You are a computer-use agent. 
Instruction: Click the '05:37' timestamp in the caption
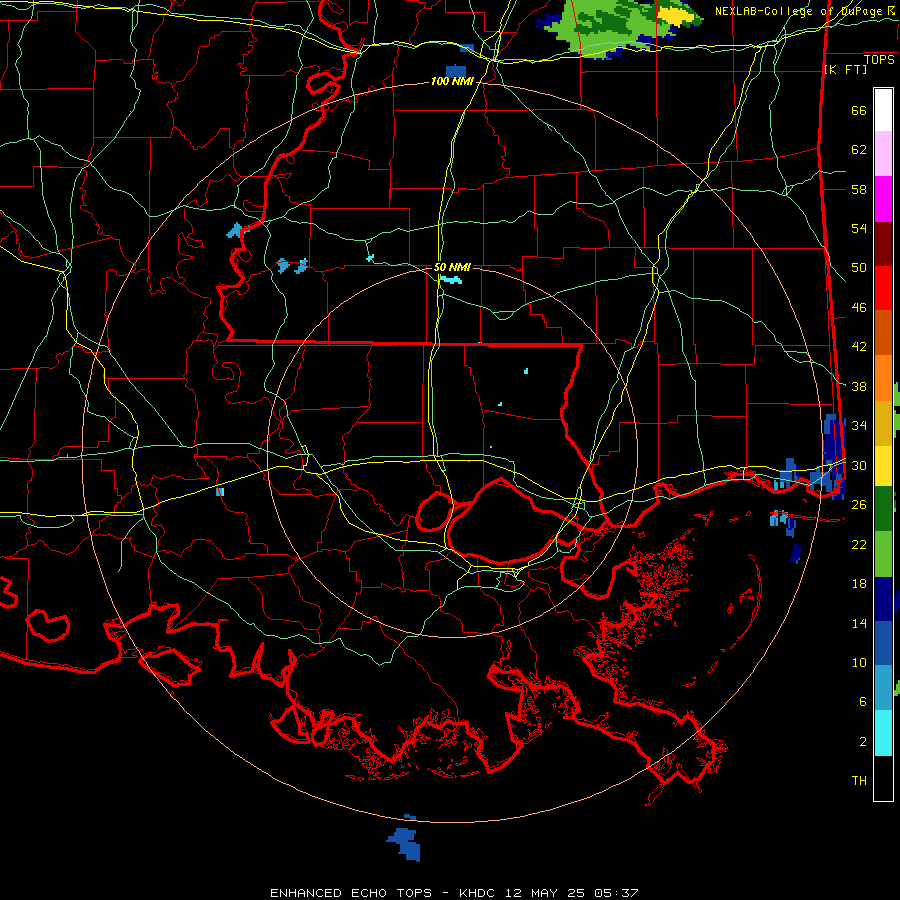click(x=615, y=893)
